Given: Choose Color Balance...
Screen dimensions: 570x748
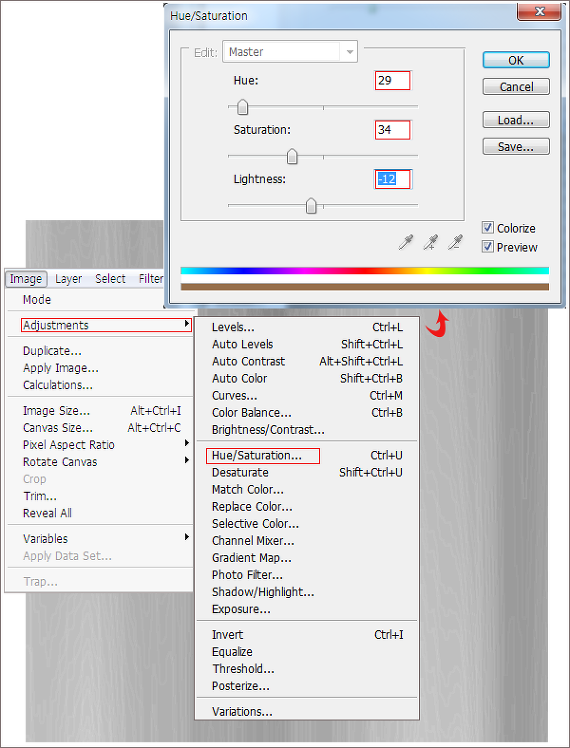Looking at the screenshot, I should [x=307, y=413].
